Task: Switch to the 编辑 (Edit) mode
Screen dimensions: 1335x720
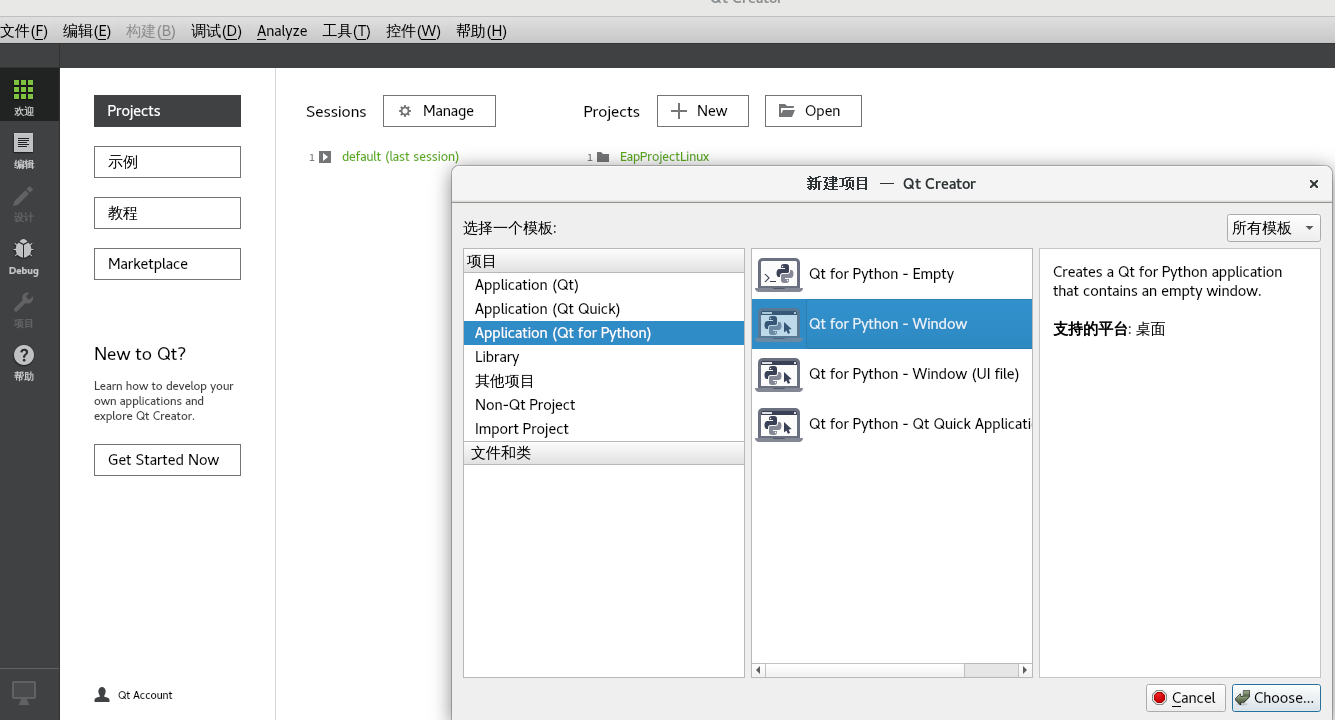Action: pyautogui.click(x=23, y=152)
